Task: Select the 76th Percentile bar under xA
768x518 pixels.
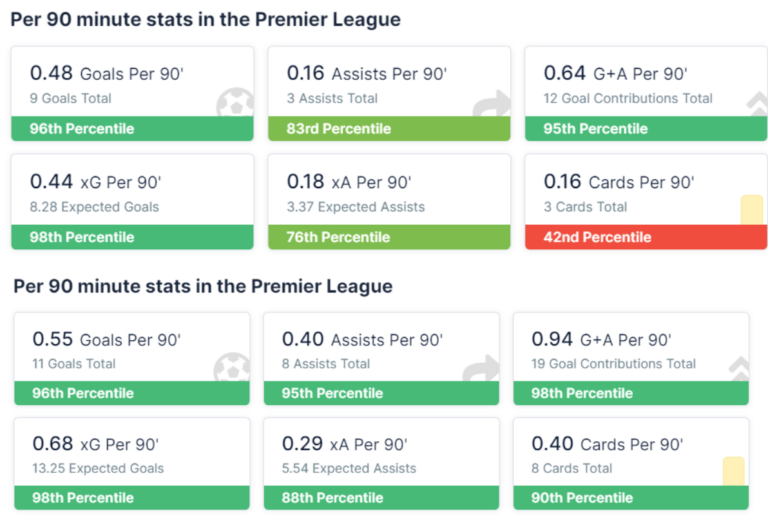Action: pyautogui.click(x=388, y=237)
